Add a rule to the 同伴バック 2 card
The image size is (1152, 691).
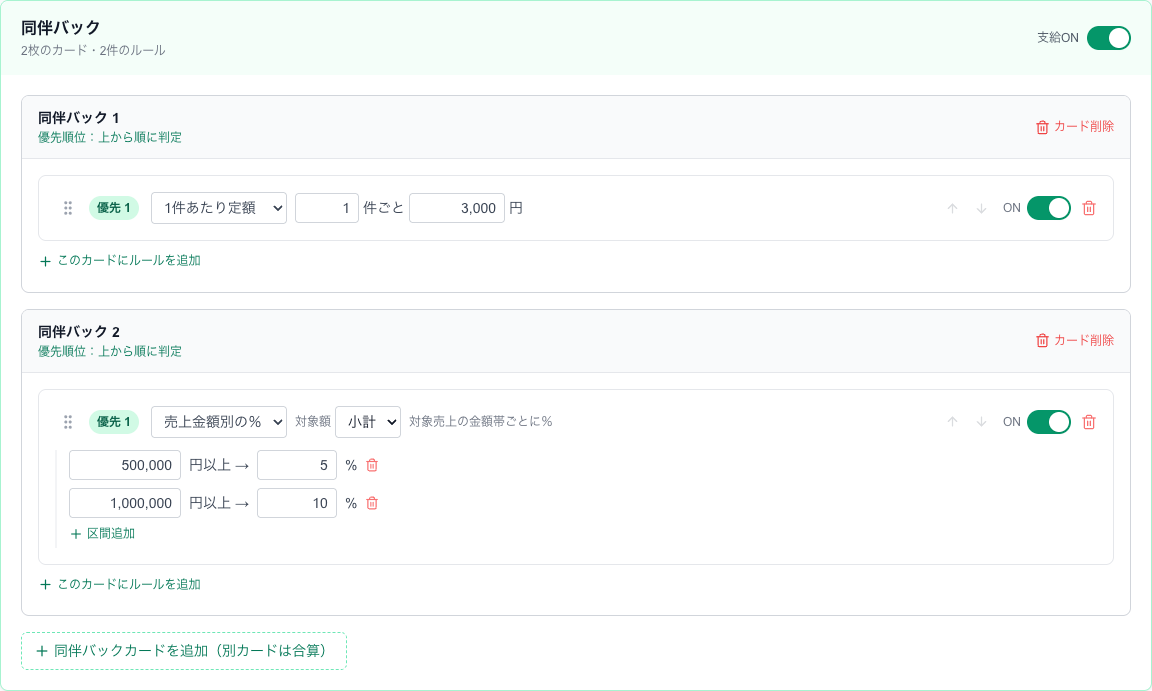[x=120, y=585]
